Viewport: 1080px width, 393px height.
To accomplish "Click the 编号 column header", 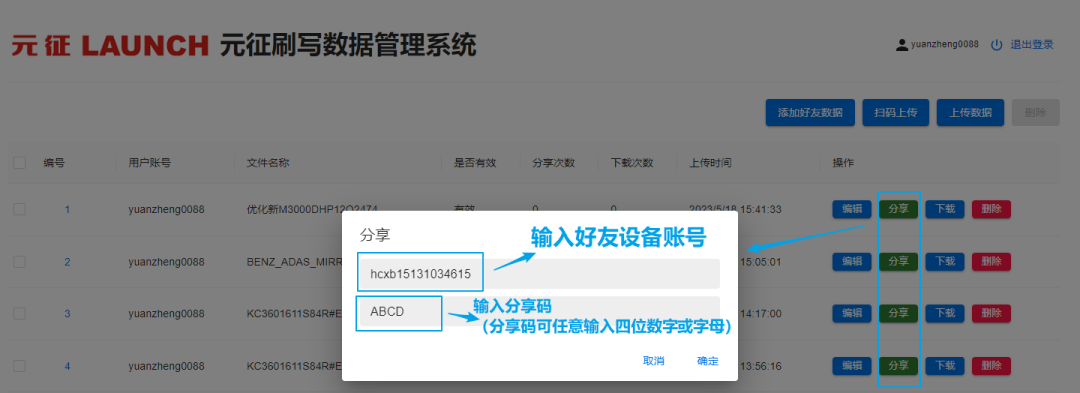I will tap(54, 163).
